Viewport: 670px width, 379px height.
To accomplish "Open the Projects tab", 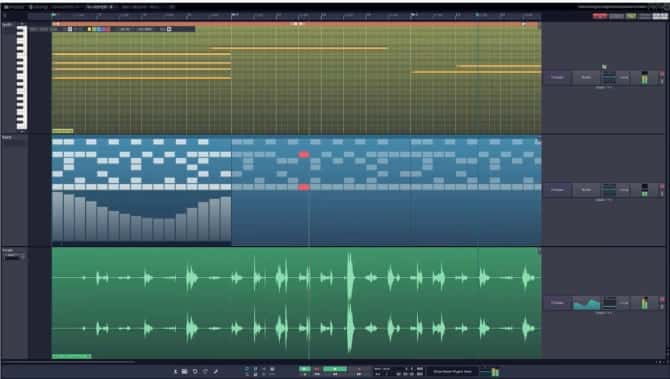I will [x=15, y=7].
